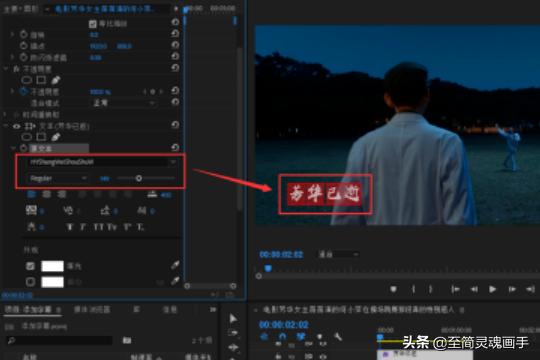Image resolution: width=540 pixels, height=360 pixels.
Task: Switch to the Media Browser tab
Action: (x=92, y=309)
